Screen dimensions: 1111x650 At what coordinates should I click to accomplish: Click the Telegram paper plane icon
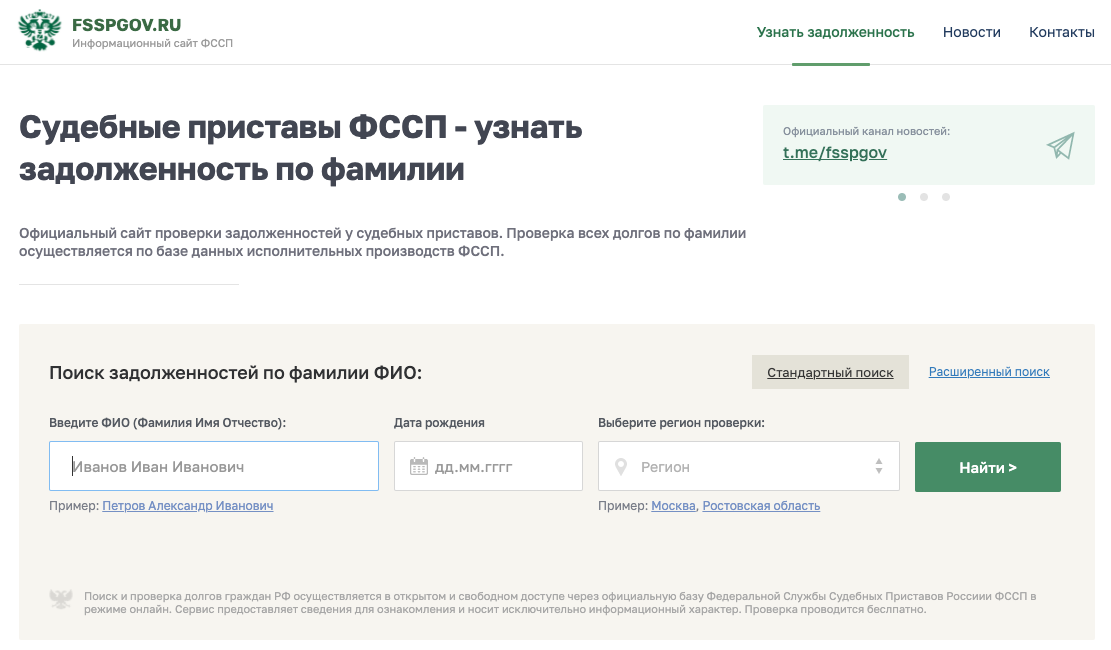[x=1061, y=145]
